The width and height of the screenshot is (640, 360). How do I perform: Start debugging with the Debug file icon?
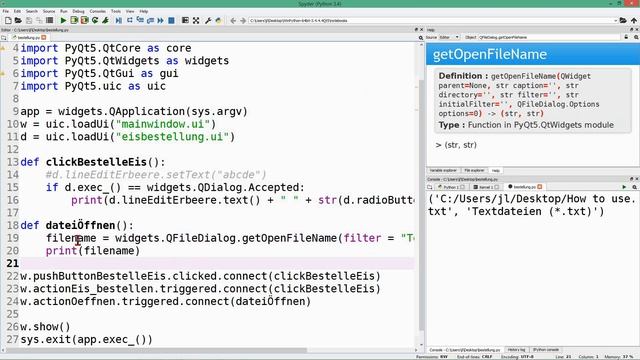coord(119,20)
